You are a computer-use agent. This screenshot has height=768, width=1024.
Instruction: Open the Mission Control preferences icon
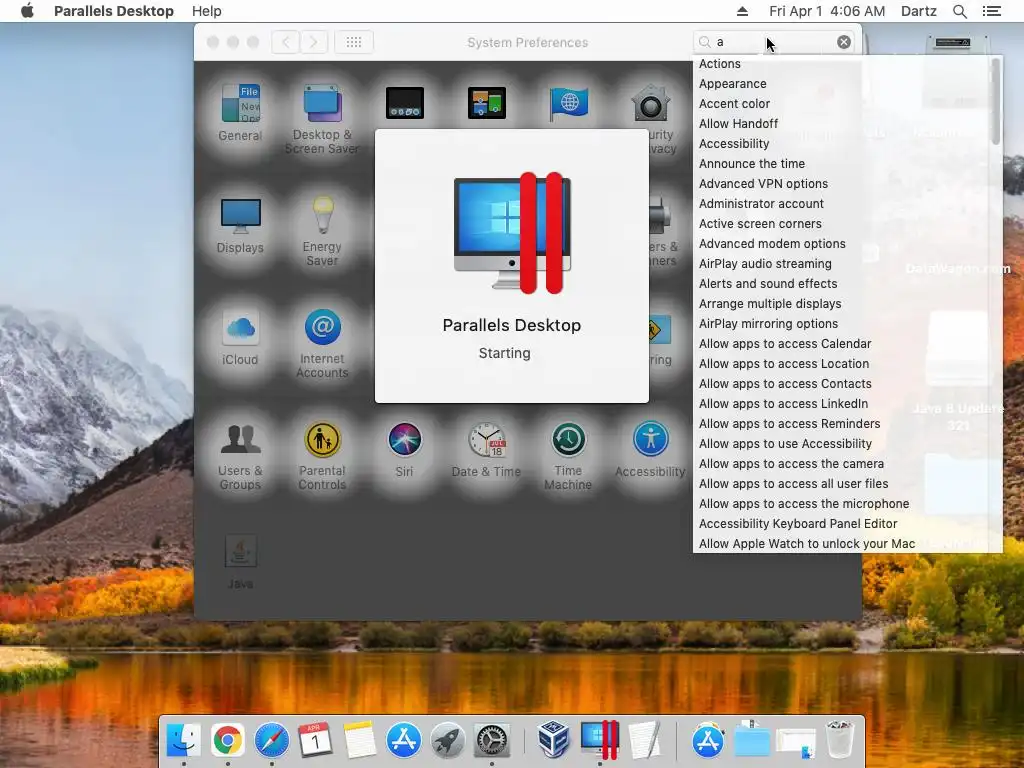487,103
